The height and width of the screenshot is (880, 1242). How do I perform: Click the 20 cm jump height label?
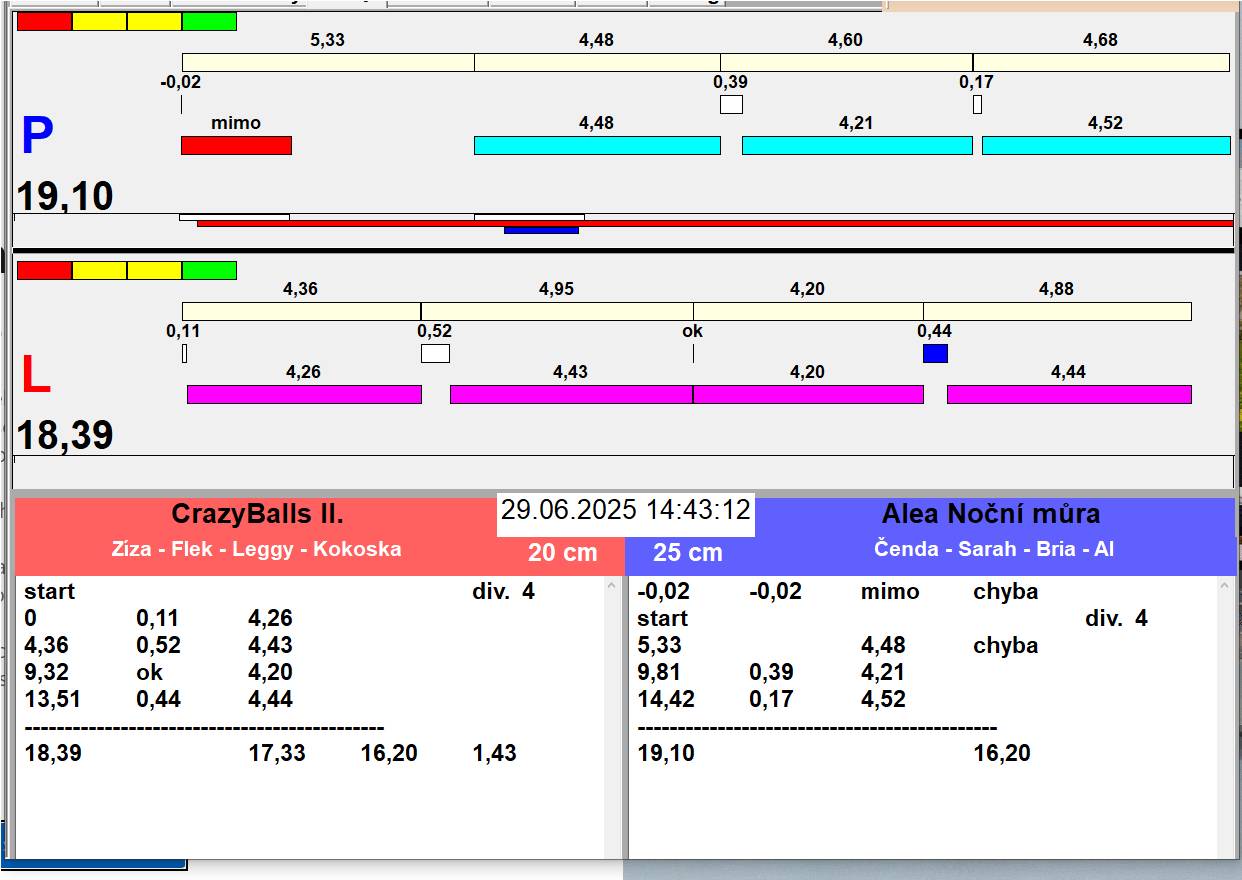coord(562,552)
